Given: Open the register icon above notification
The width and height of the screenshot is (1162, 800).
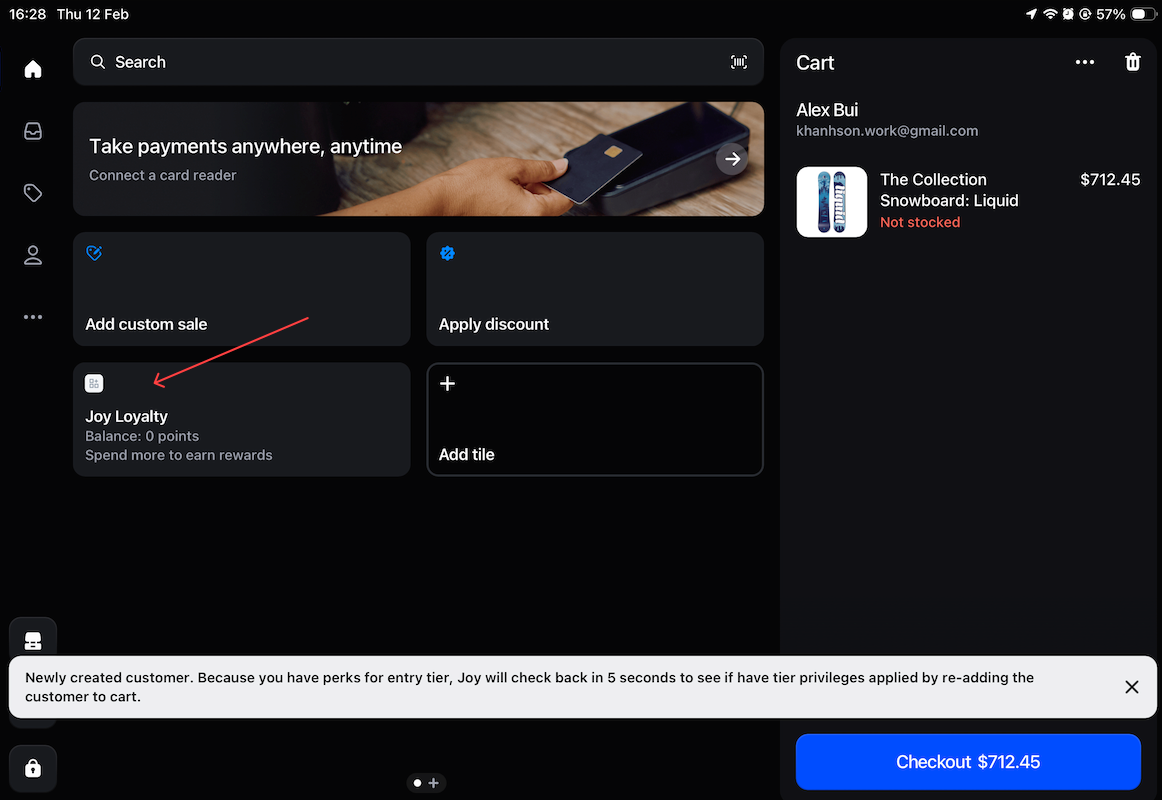Looking at the screenshot, I should point(33,640).
